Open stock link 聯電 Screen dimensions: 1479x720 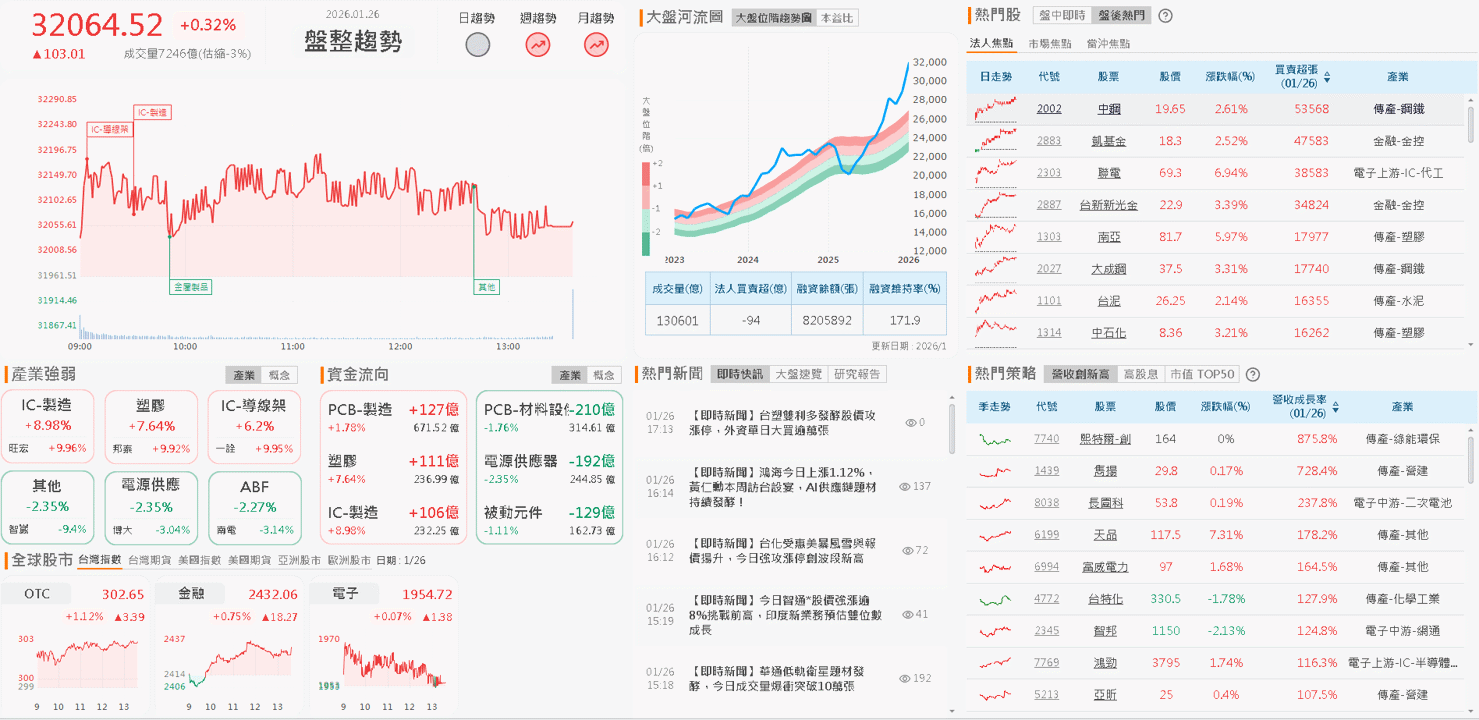(x=1109, y=173)
